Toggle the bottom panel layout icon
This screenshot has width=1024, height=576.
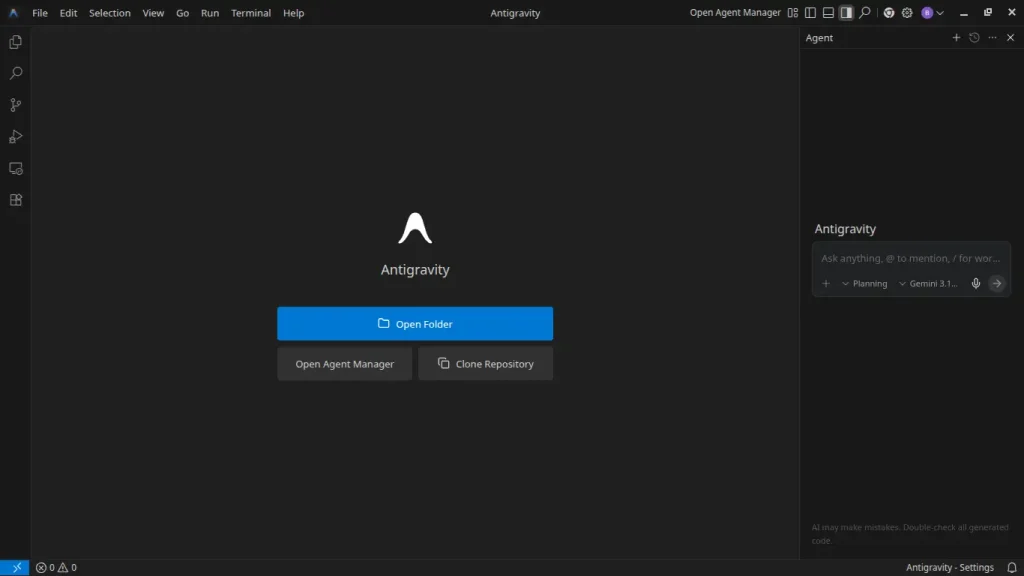click(x=827, y=12)
